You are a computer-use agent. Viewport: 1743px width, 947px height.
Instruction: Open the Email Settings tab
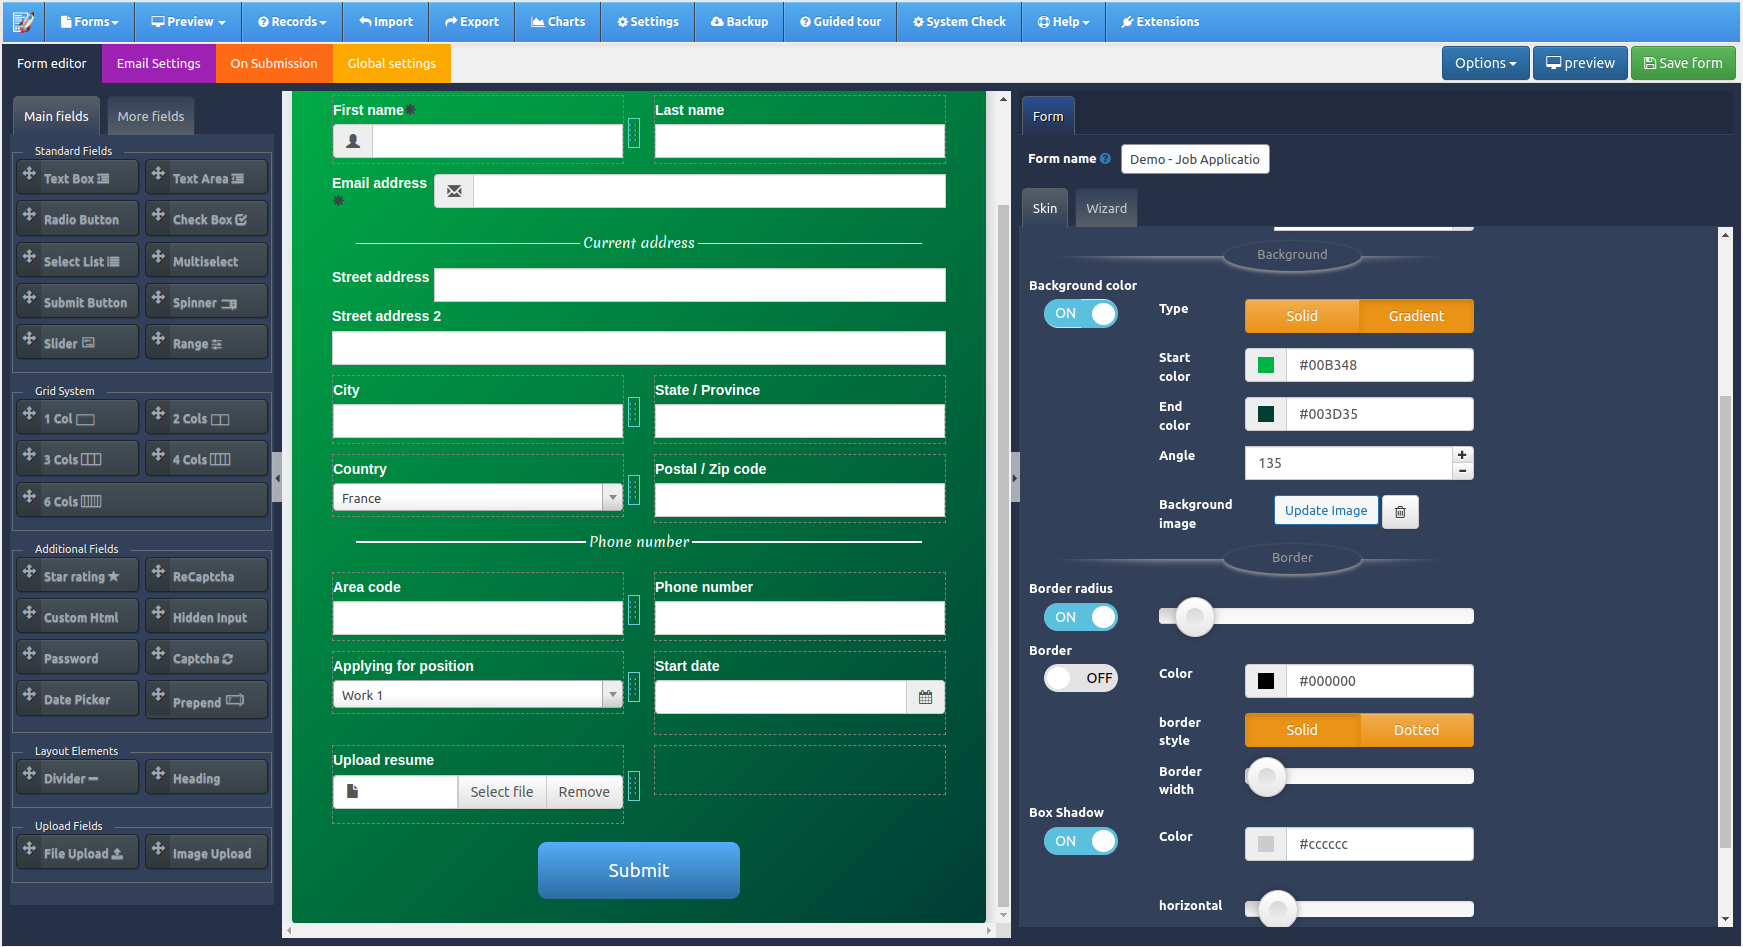pos(157,63)
